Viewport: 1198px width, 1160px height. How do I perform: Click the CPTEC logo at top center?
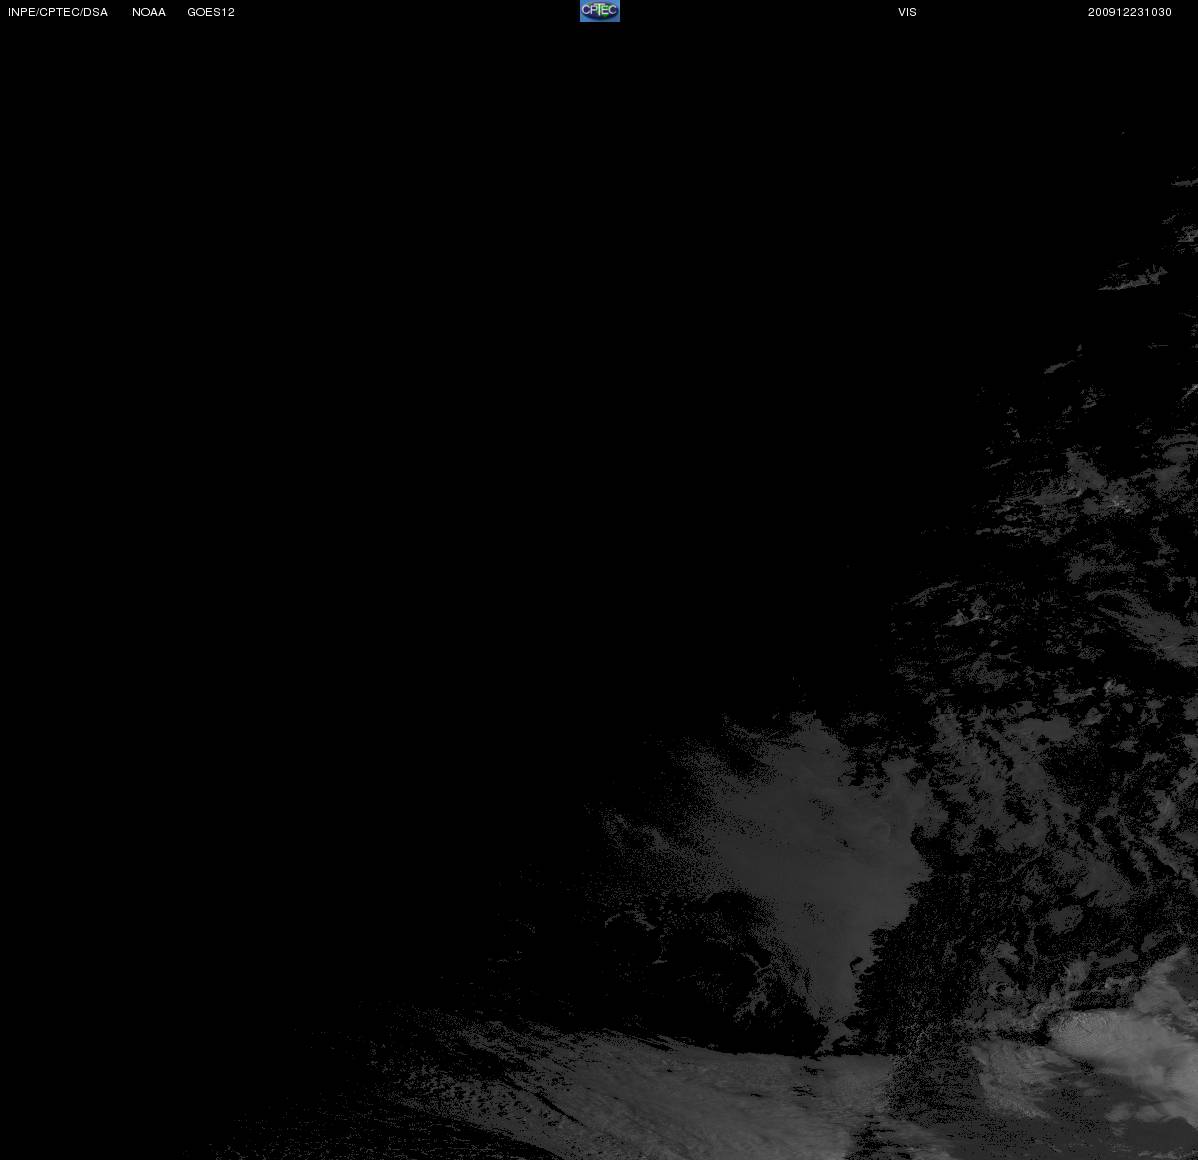point(600,11)
